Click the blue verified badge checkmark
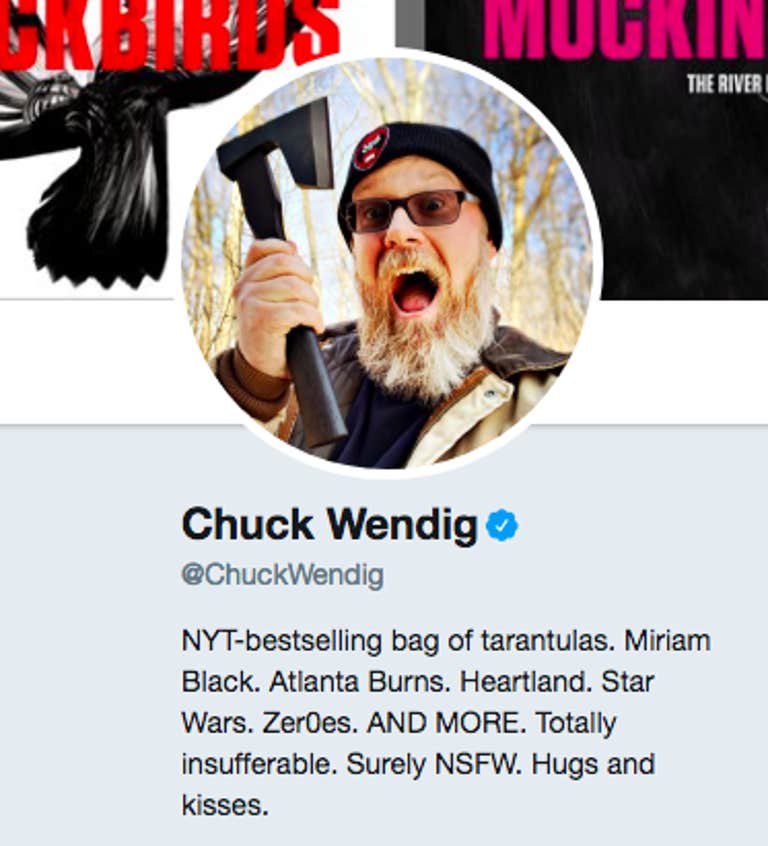The width and height of the screenshot is (768, 846). point(502,525)
